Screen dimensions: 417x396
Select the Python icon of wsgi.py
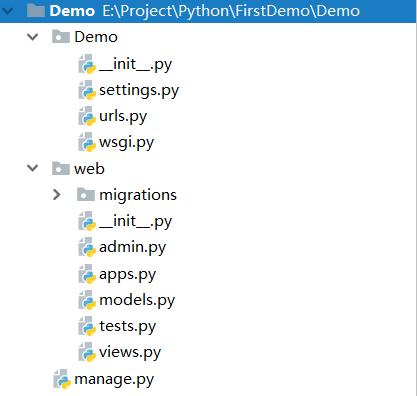pyautogui.click(x=87, y=142)
